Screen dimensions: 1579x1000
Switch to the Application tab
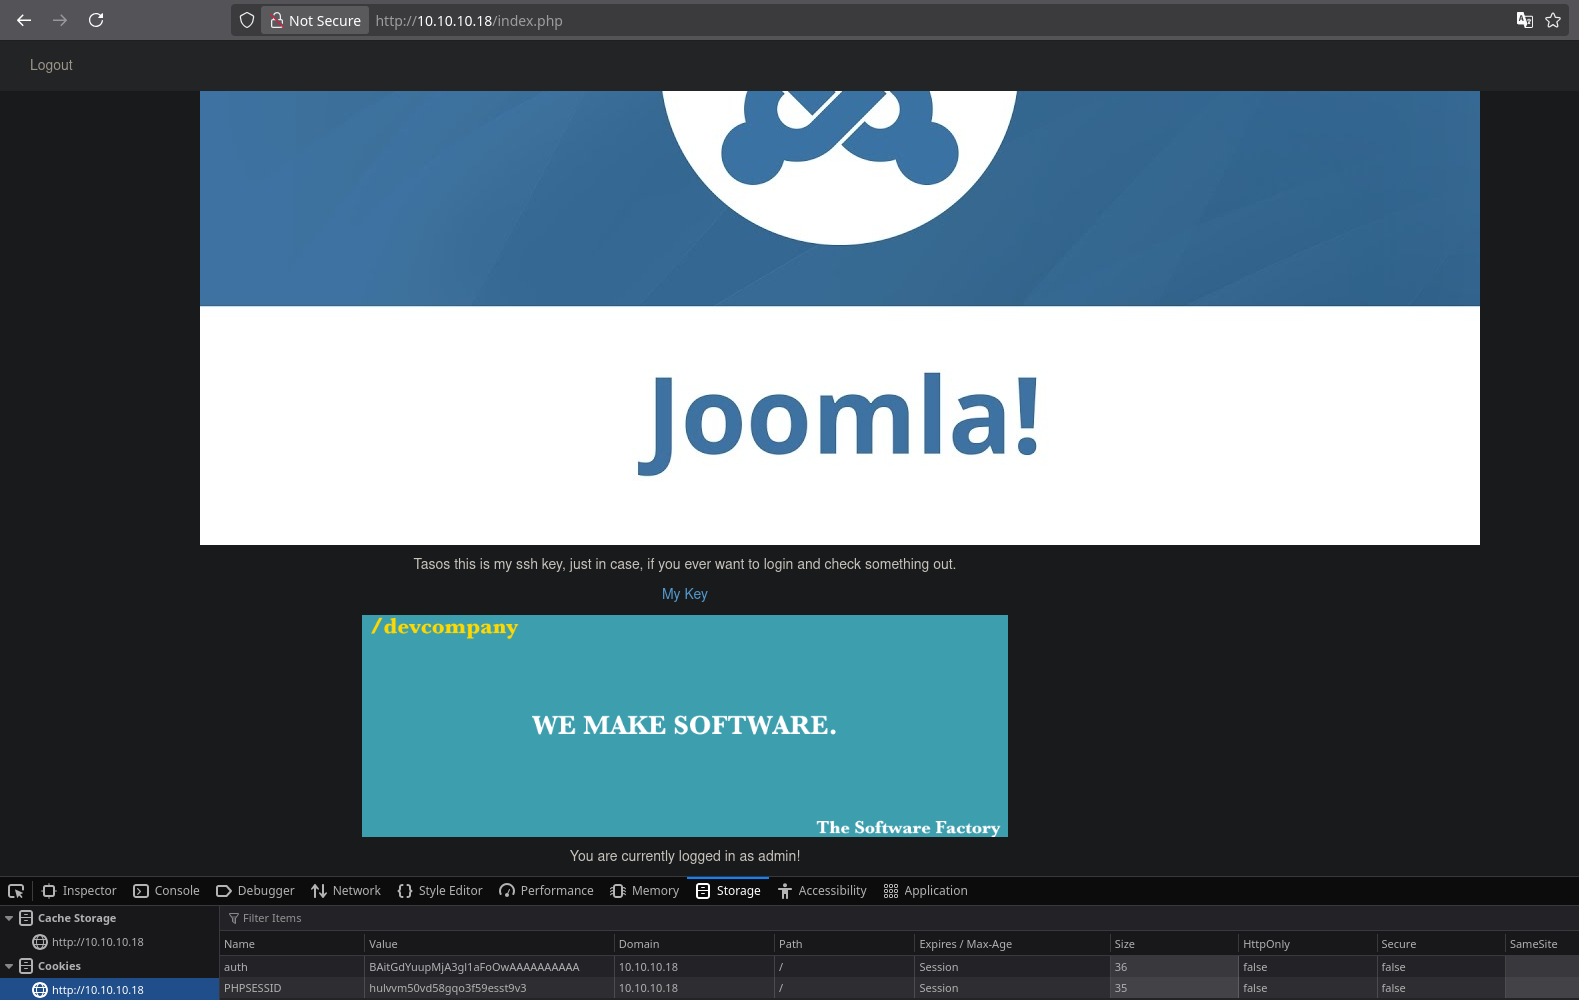[926, 891]
